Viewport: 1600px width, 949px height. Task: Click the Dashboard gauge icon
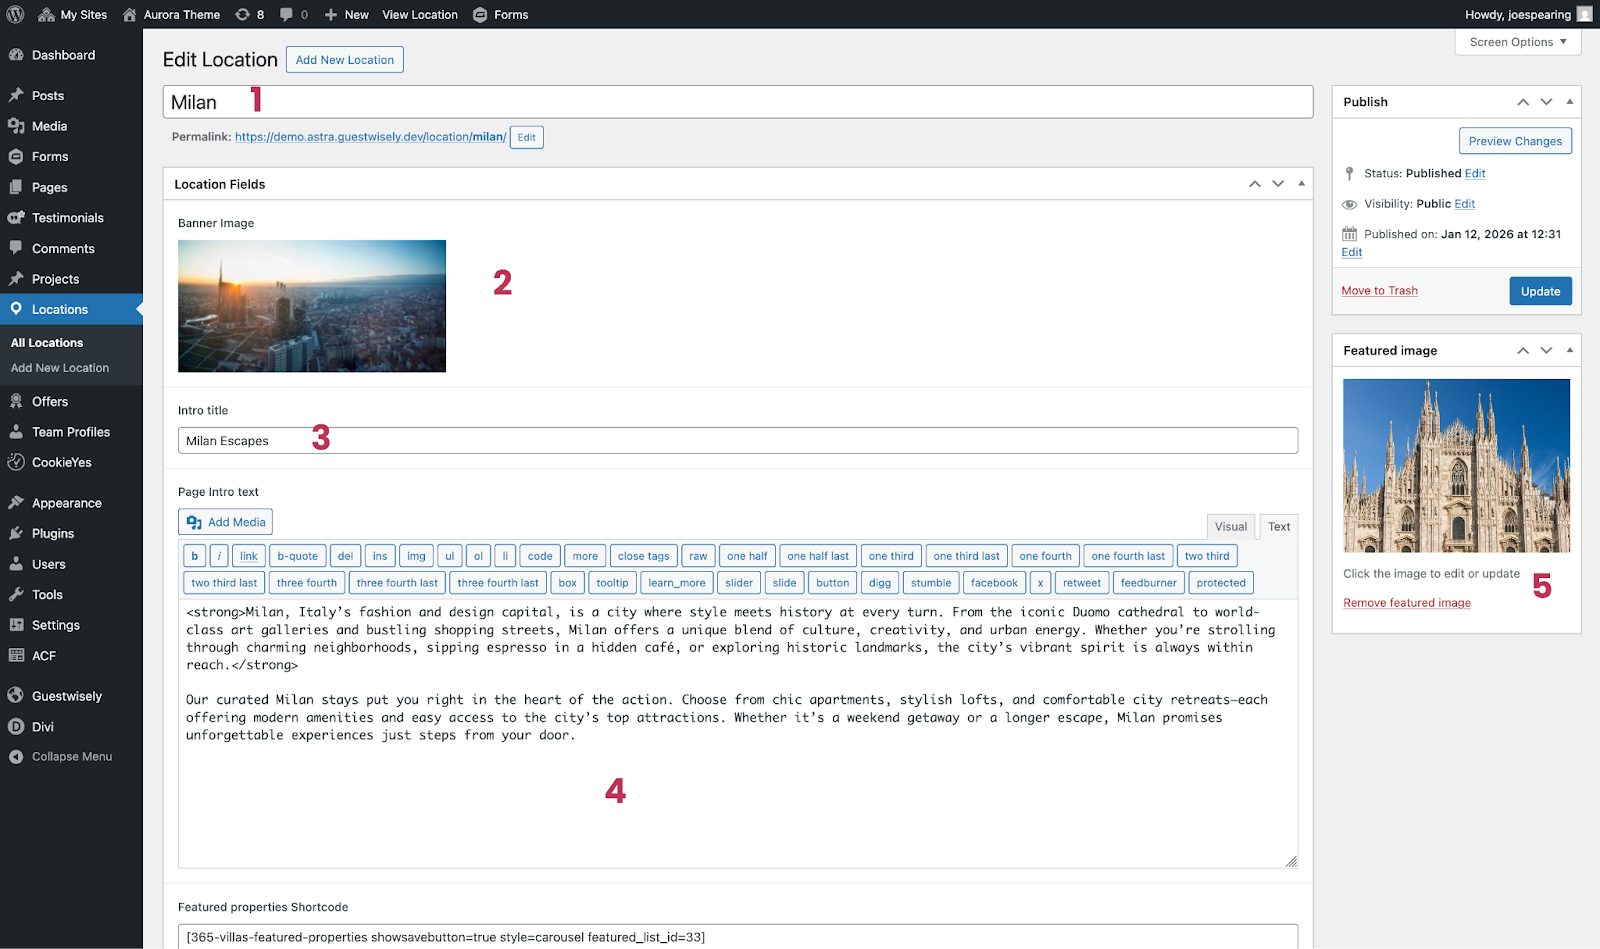coord(16,55)
